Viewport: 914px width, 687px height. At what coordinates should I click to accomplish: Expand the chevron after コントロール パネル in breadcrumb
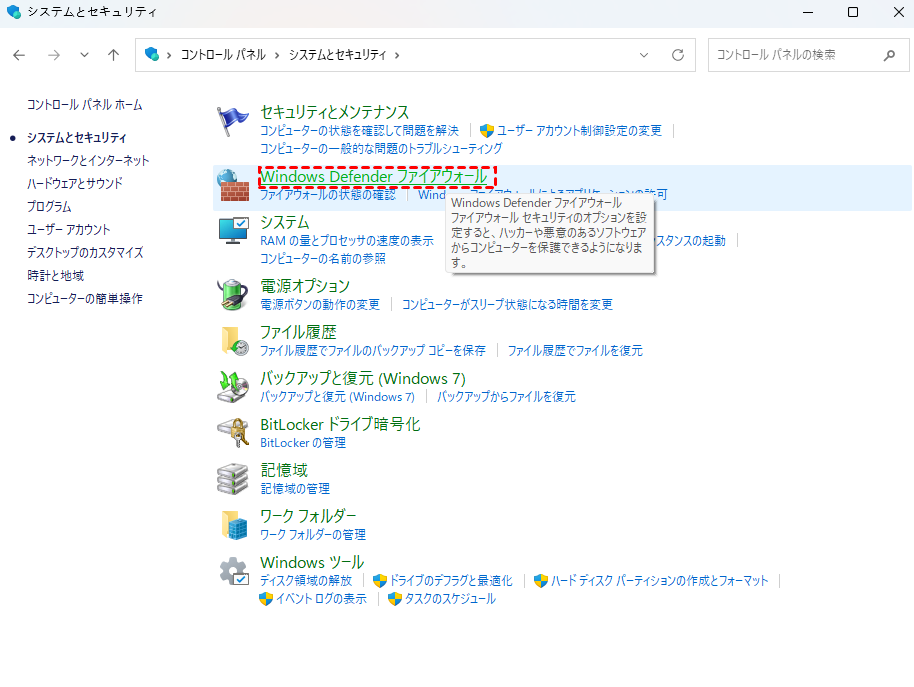[277, 55]
